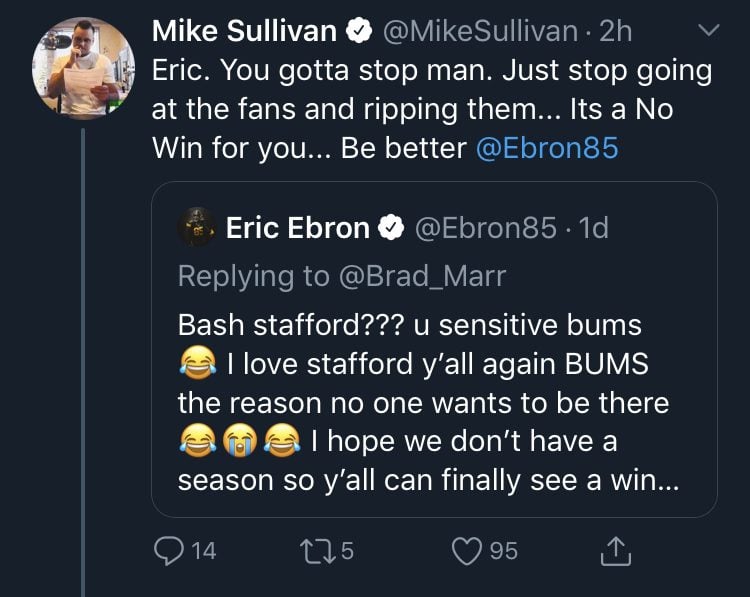Screen dimensions: 750x597
Task: Follow the blue @Ebron85 mention link
Action: pos(546,148)
